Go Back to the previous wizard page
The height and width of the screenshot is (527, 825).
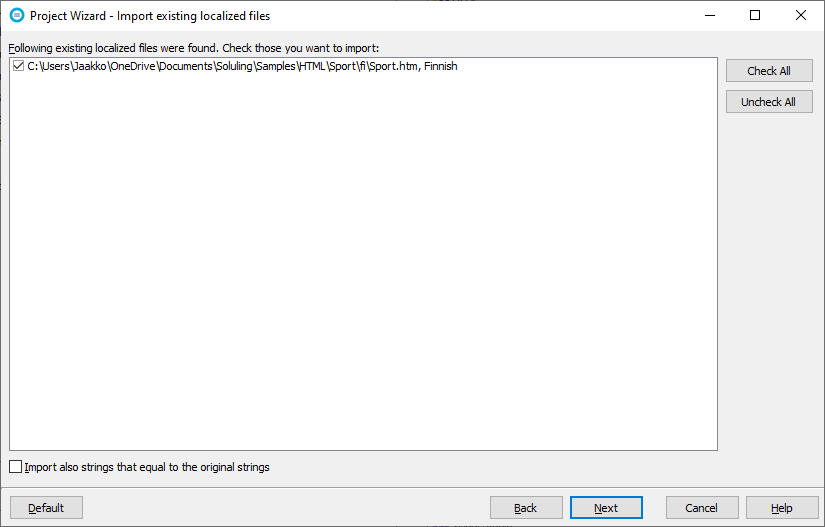(x=526, y=508)
